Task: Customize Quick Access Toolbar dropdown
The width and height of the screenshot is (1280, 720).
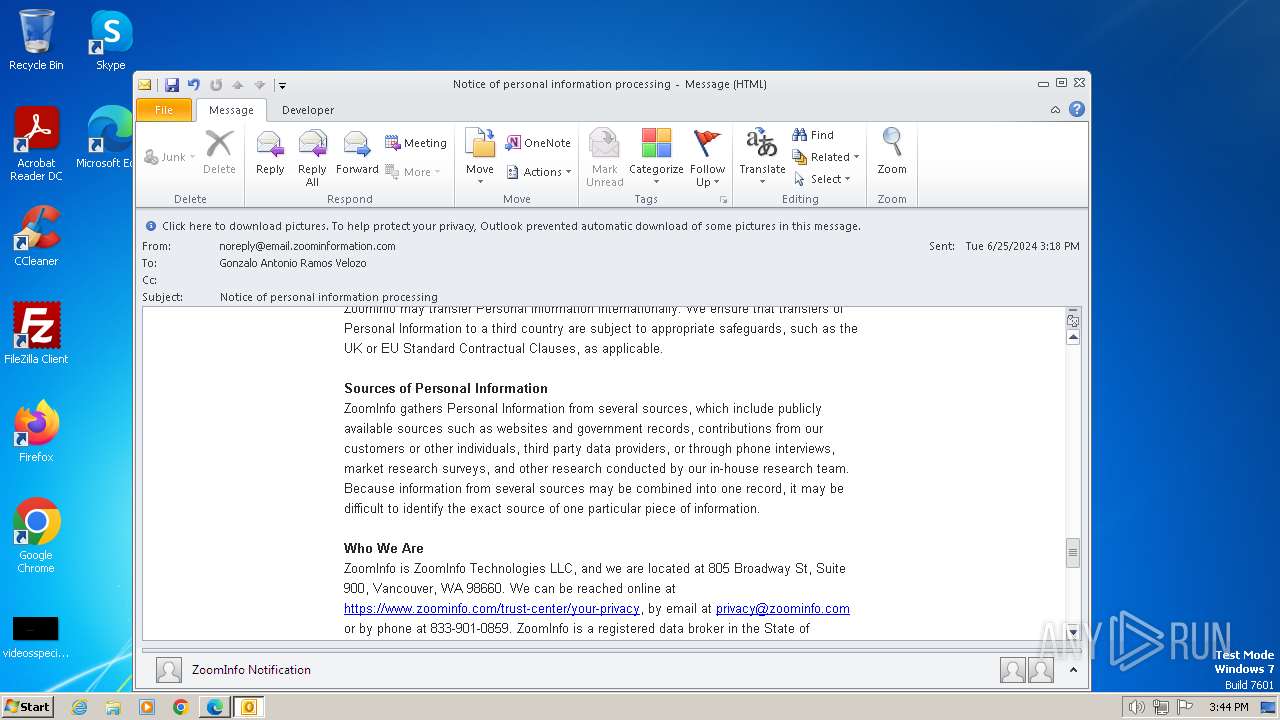Action: pyautogui.click(x=282, y=85)
